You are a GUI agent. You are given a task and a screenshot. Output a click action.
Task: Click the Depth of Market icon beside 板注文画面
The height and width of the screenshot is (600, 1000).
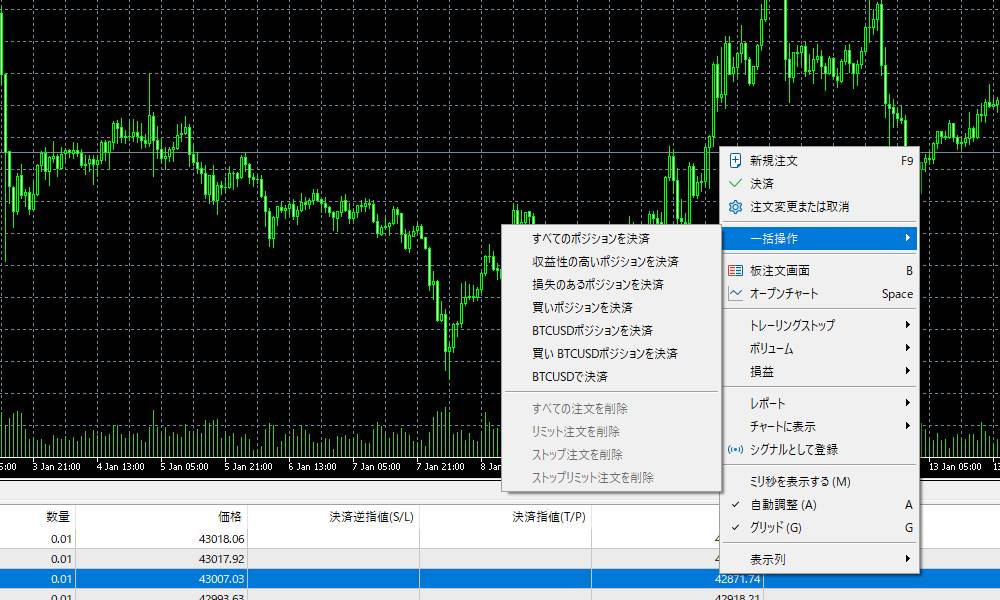coord(736,270)
